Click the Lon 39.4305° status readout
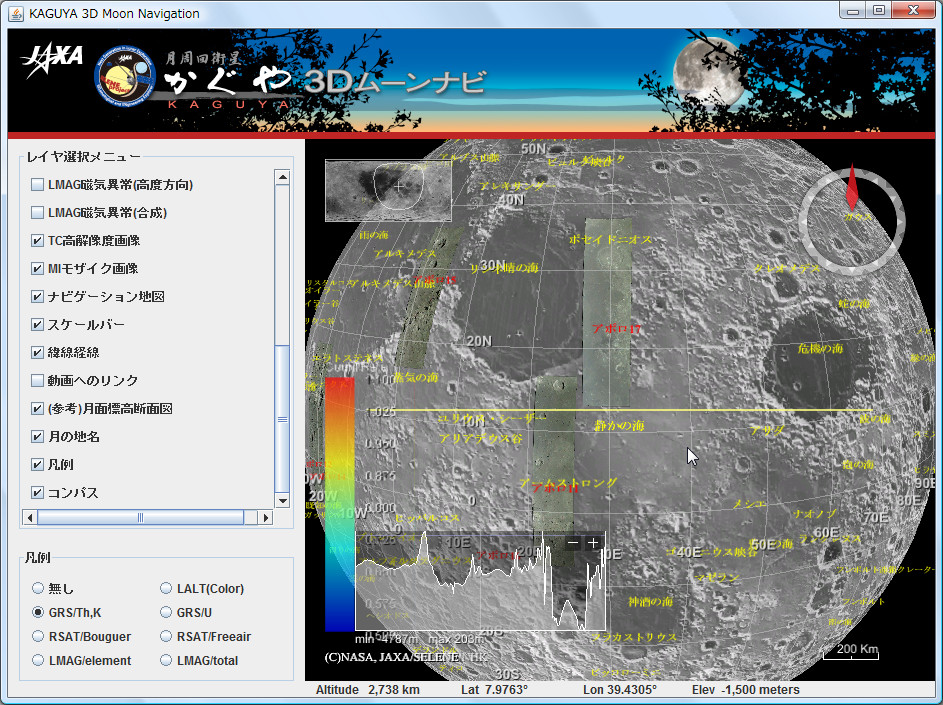 pos(620,690)
